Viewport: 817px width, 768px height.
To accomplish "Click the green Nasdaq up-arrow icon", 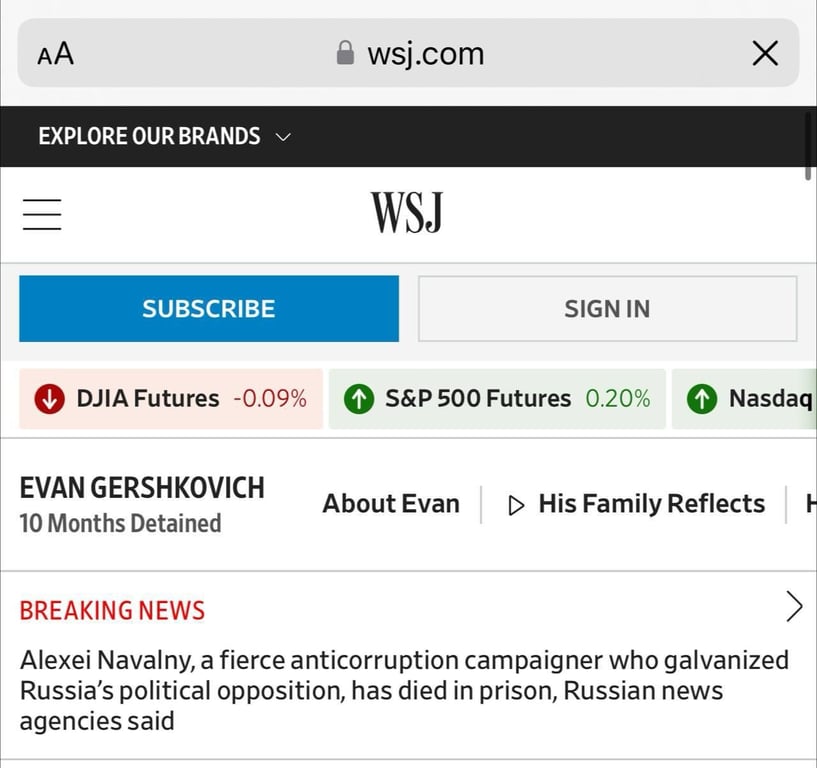I will tap(702, 399).
